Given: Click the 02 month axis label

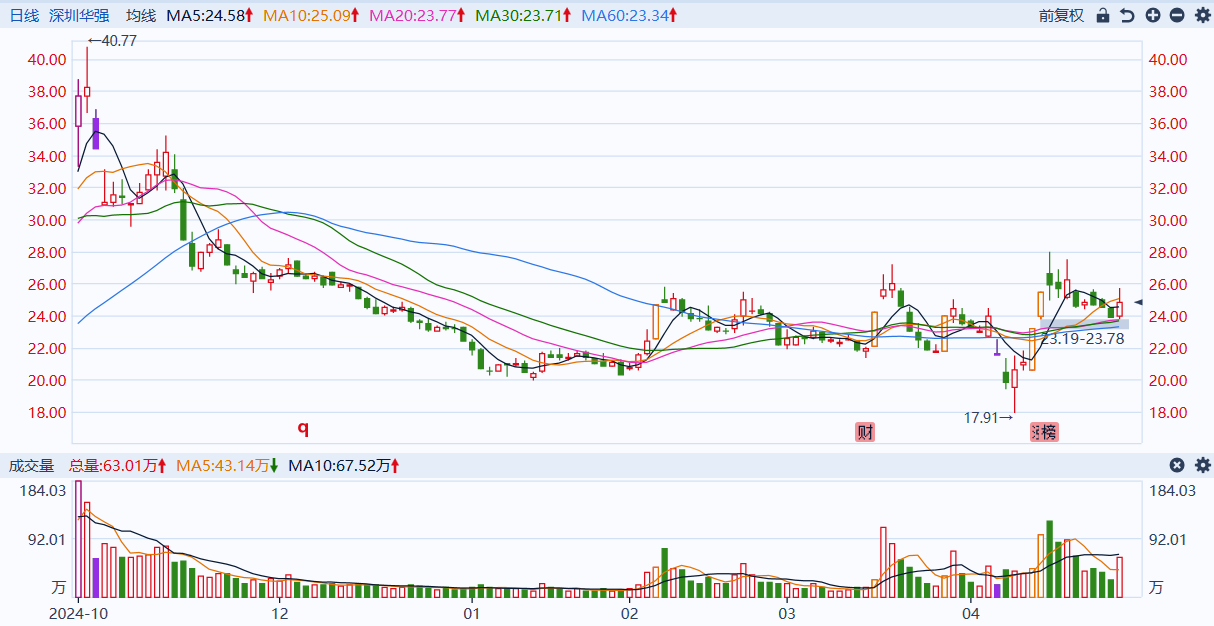Looking at the screenshot, I should [629, 612].
